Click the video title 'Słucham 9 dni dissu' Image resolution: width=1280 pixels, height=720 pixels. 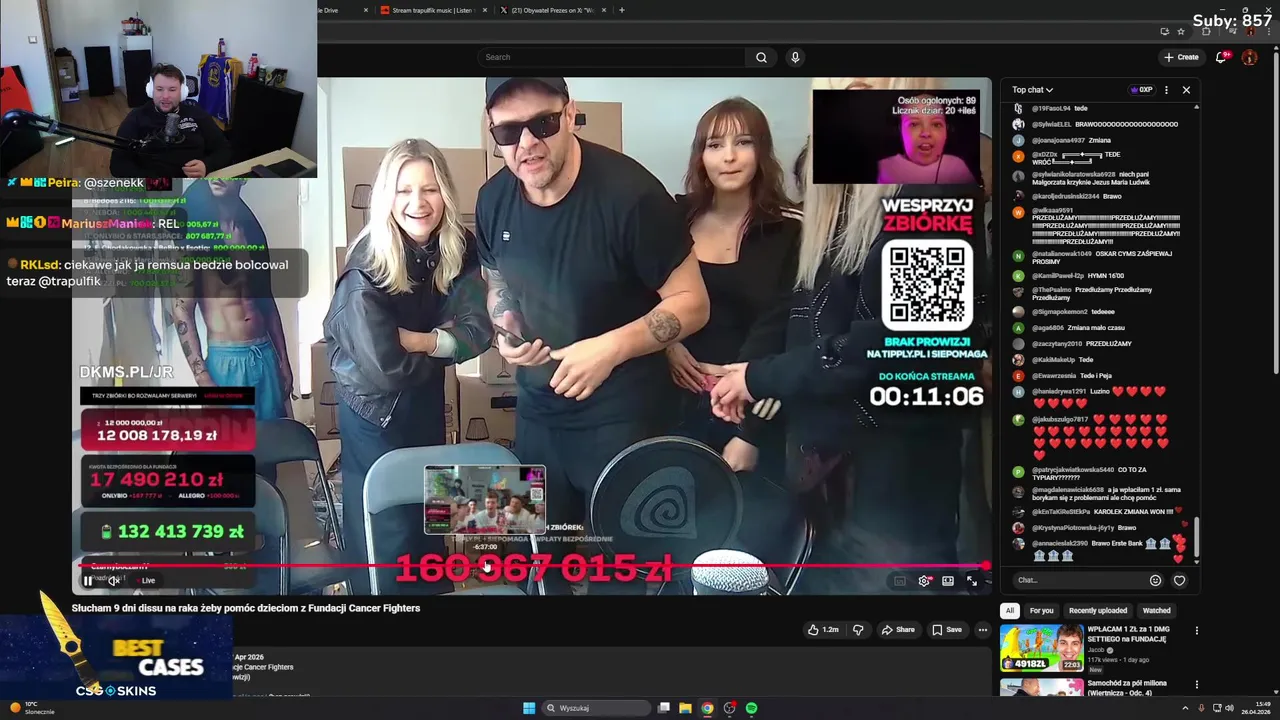click(x=246, y=608)
